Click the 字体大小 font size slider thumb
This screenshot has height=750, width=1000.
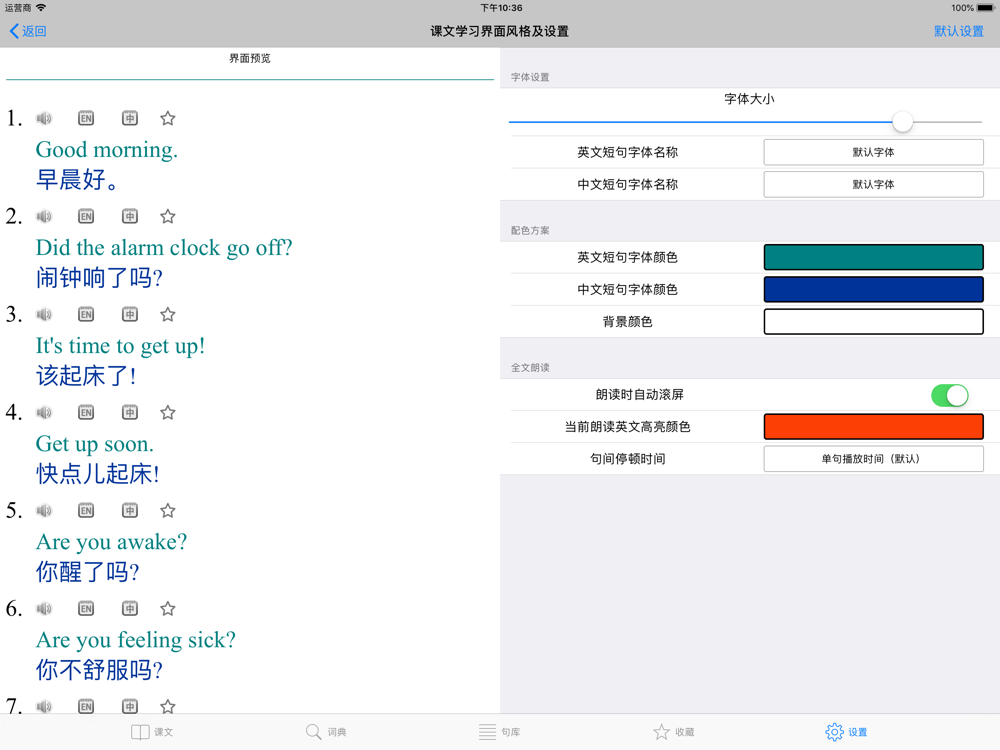tap(902, 122)
